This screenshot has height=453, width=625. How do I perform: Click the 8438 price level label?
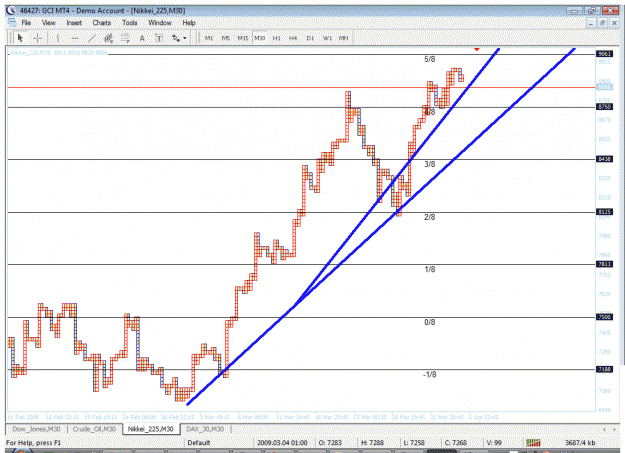pyautogui.click(x=604, y=159)
